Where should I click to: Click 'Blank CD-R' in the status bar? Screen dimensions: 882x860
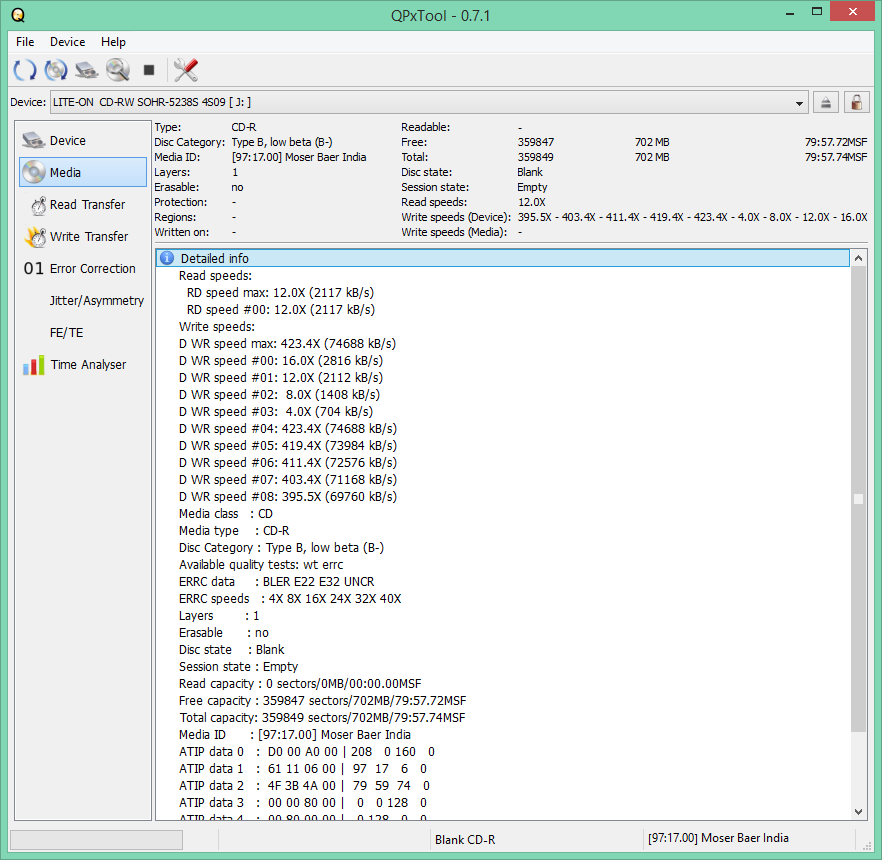(x=465, y=840)
